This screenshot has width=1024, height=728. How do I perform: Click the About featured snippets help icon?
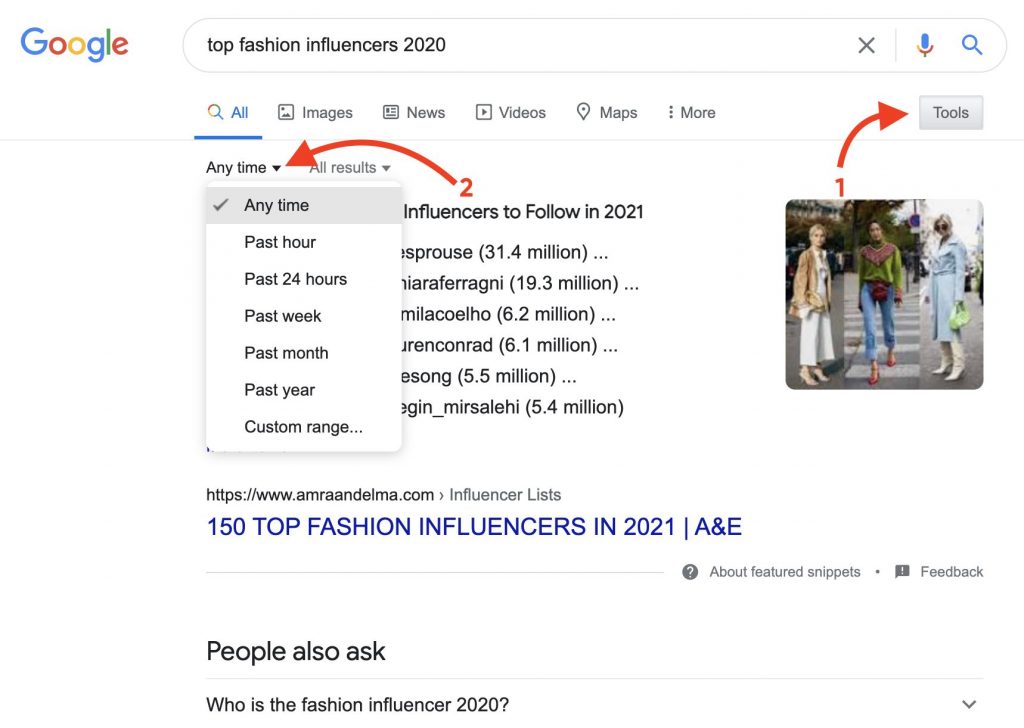pyautogui.click(x=690, y=572)
